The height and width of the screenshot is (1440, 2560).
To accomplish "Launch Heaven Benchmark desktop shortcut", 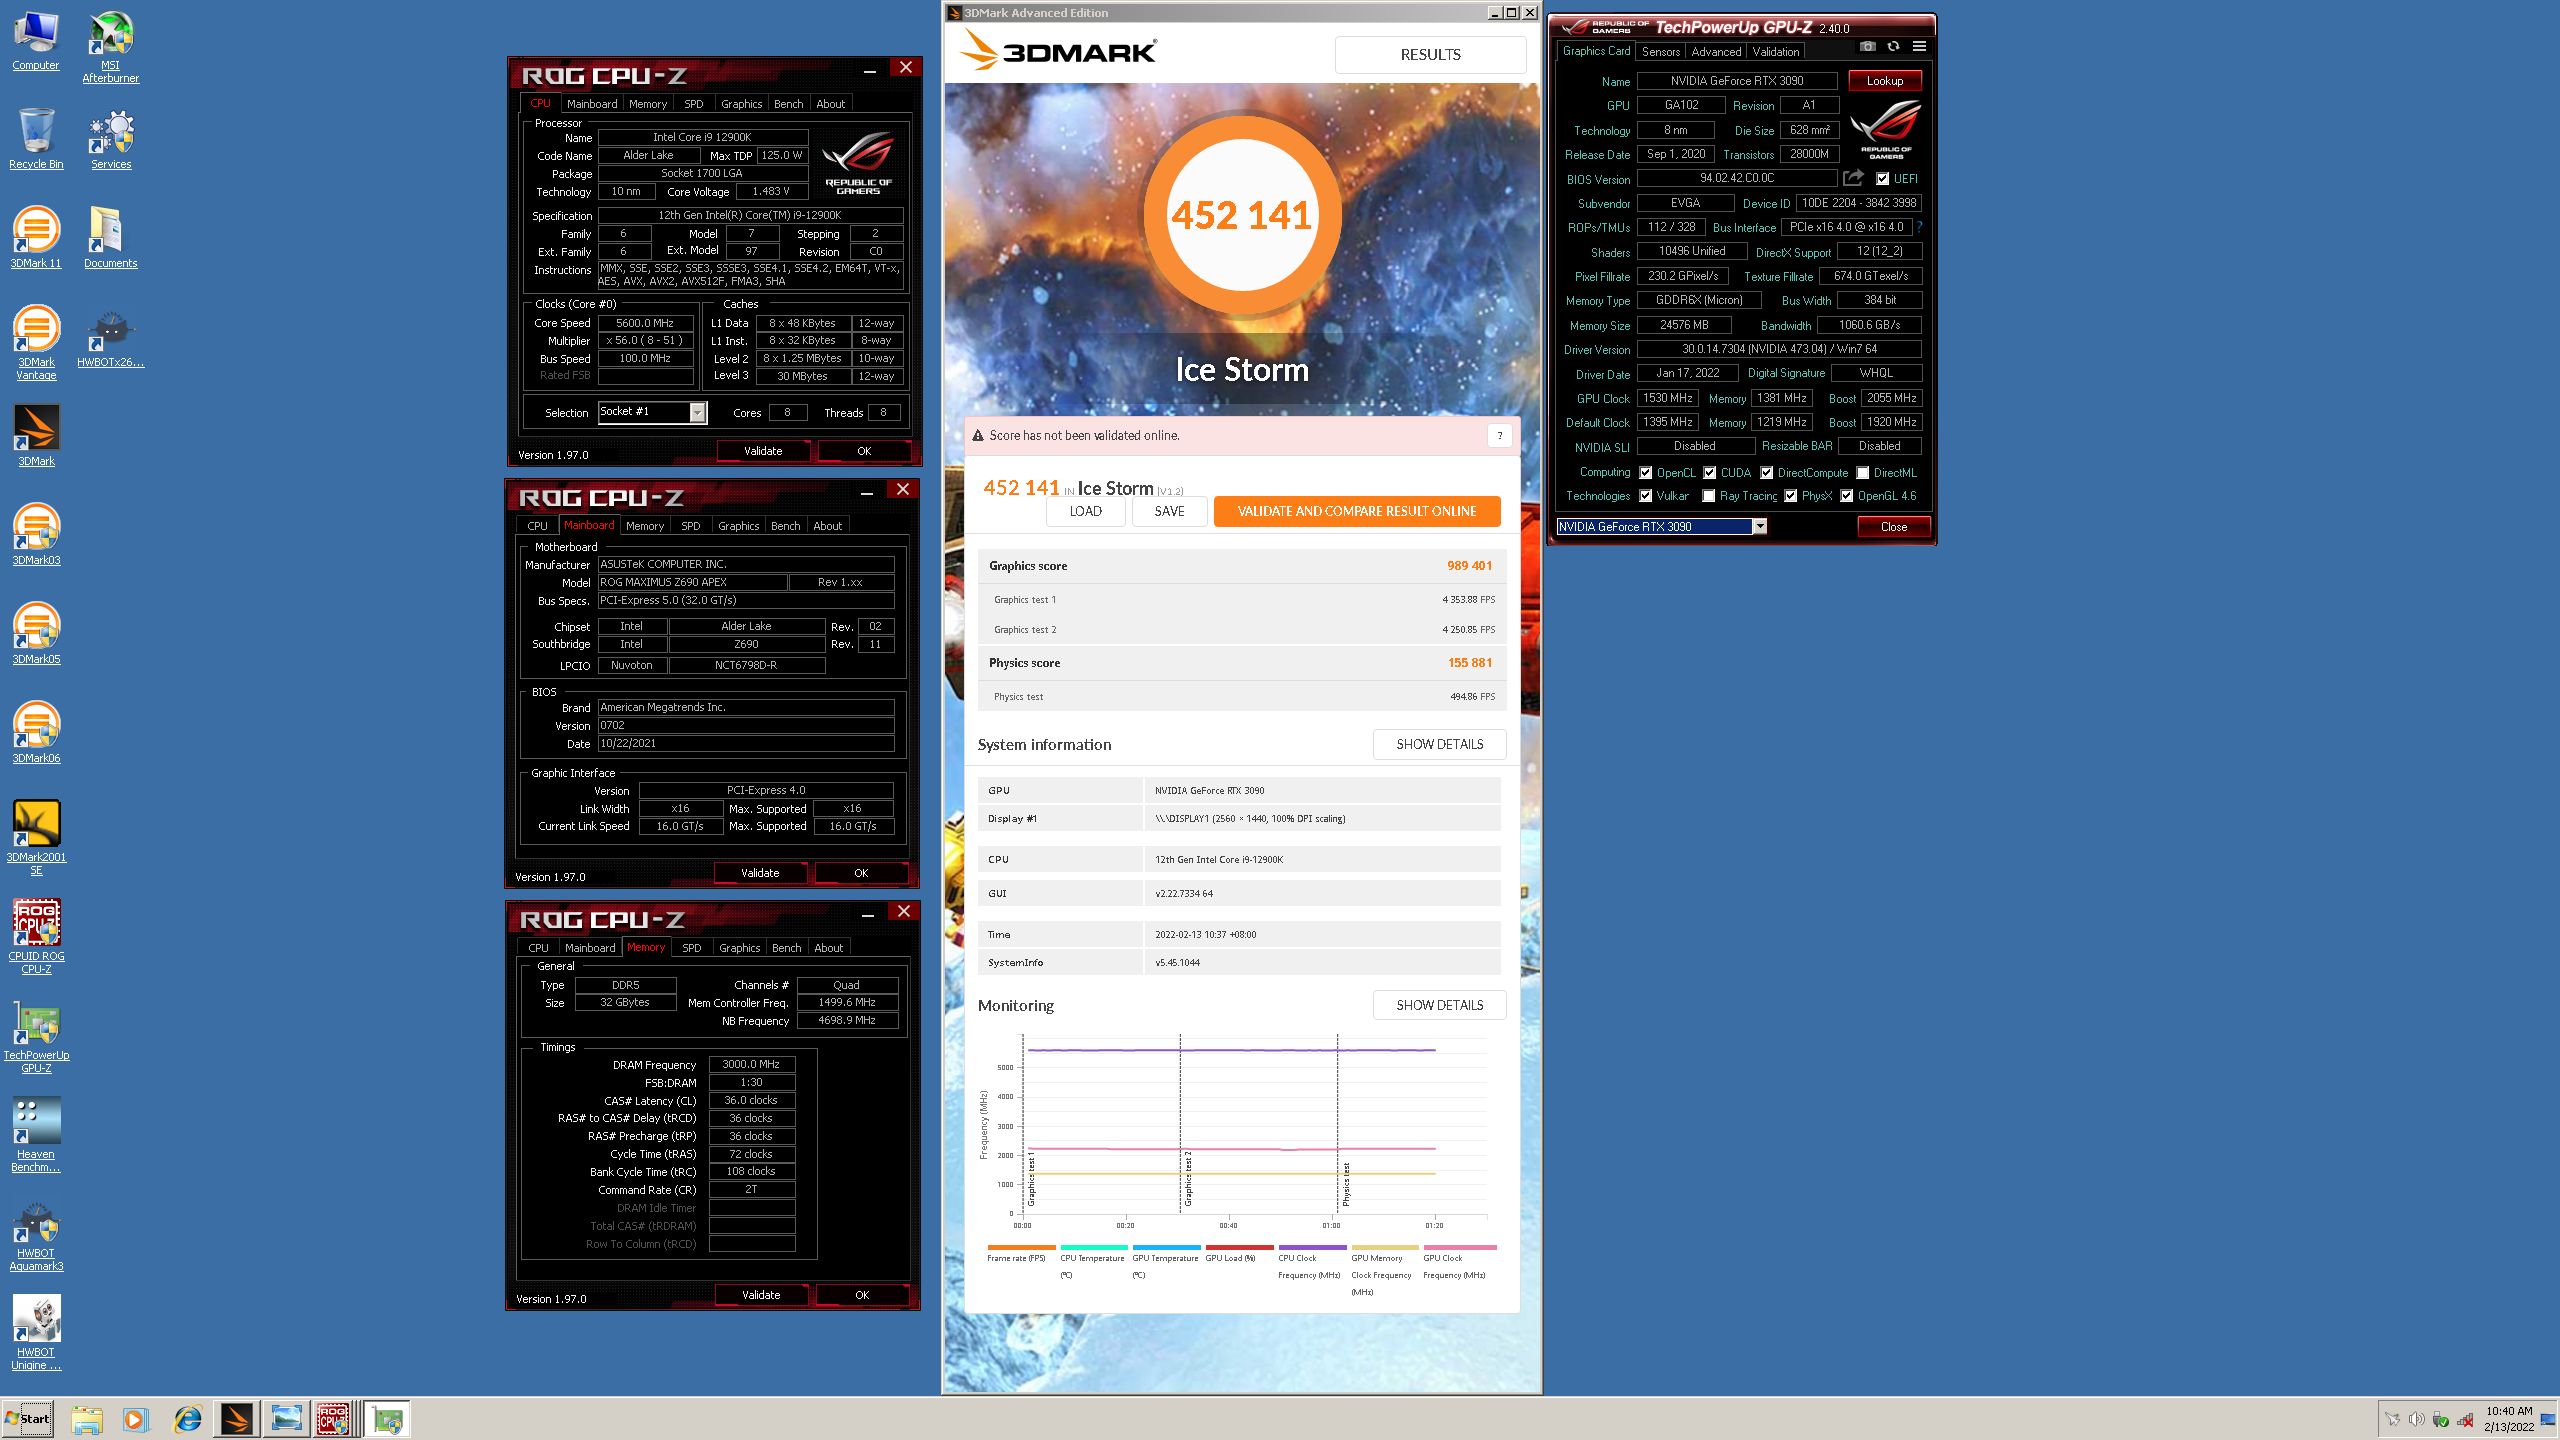I will [36, 1135].
